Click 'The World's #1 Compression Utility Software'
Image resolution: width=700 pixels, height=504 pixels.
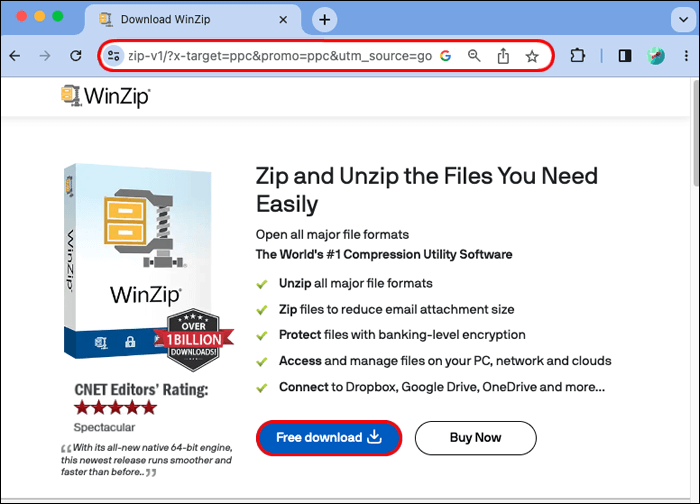tap(384, 254)
